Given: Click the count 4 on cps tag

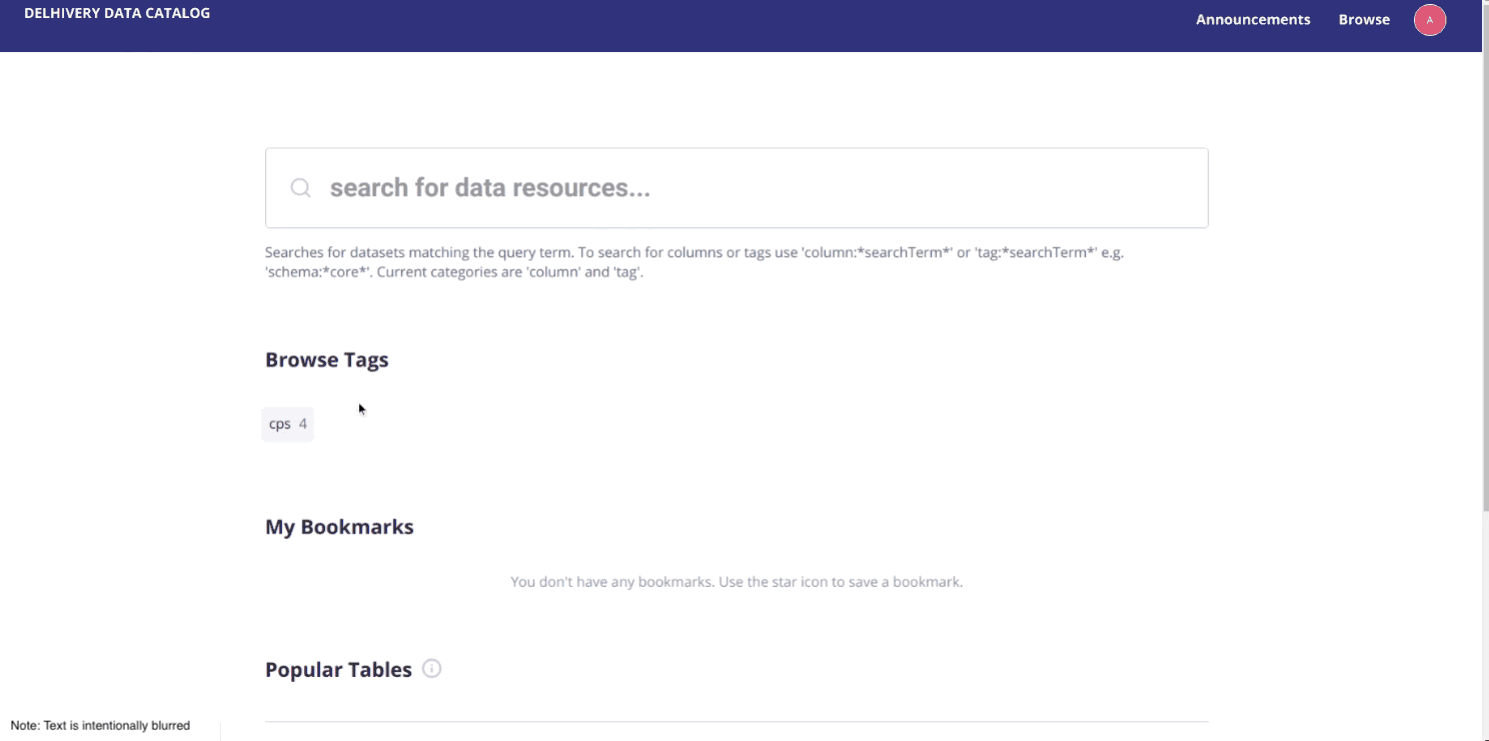Looking at the screenshot, I should coord(303,424).
